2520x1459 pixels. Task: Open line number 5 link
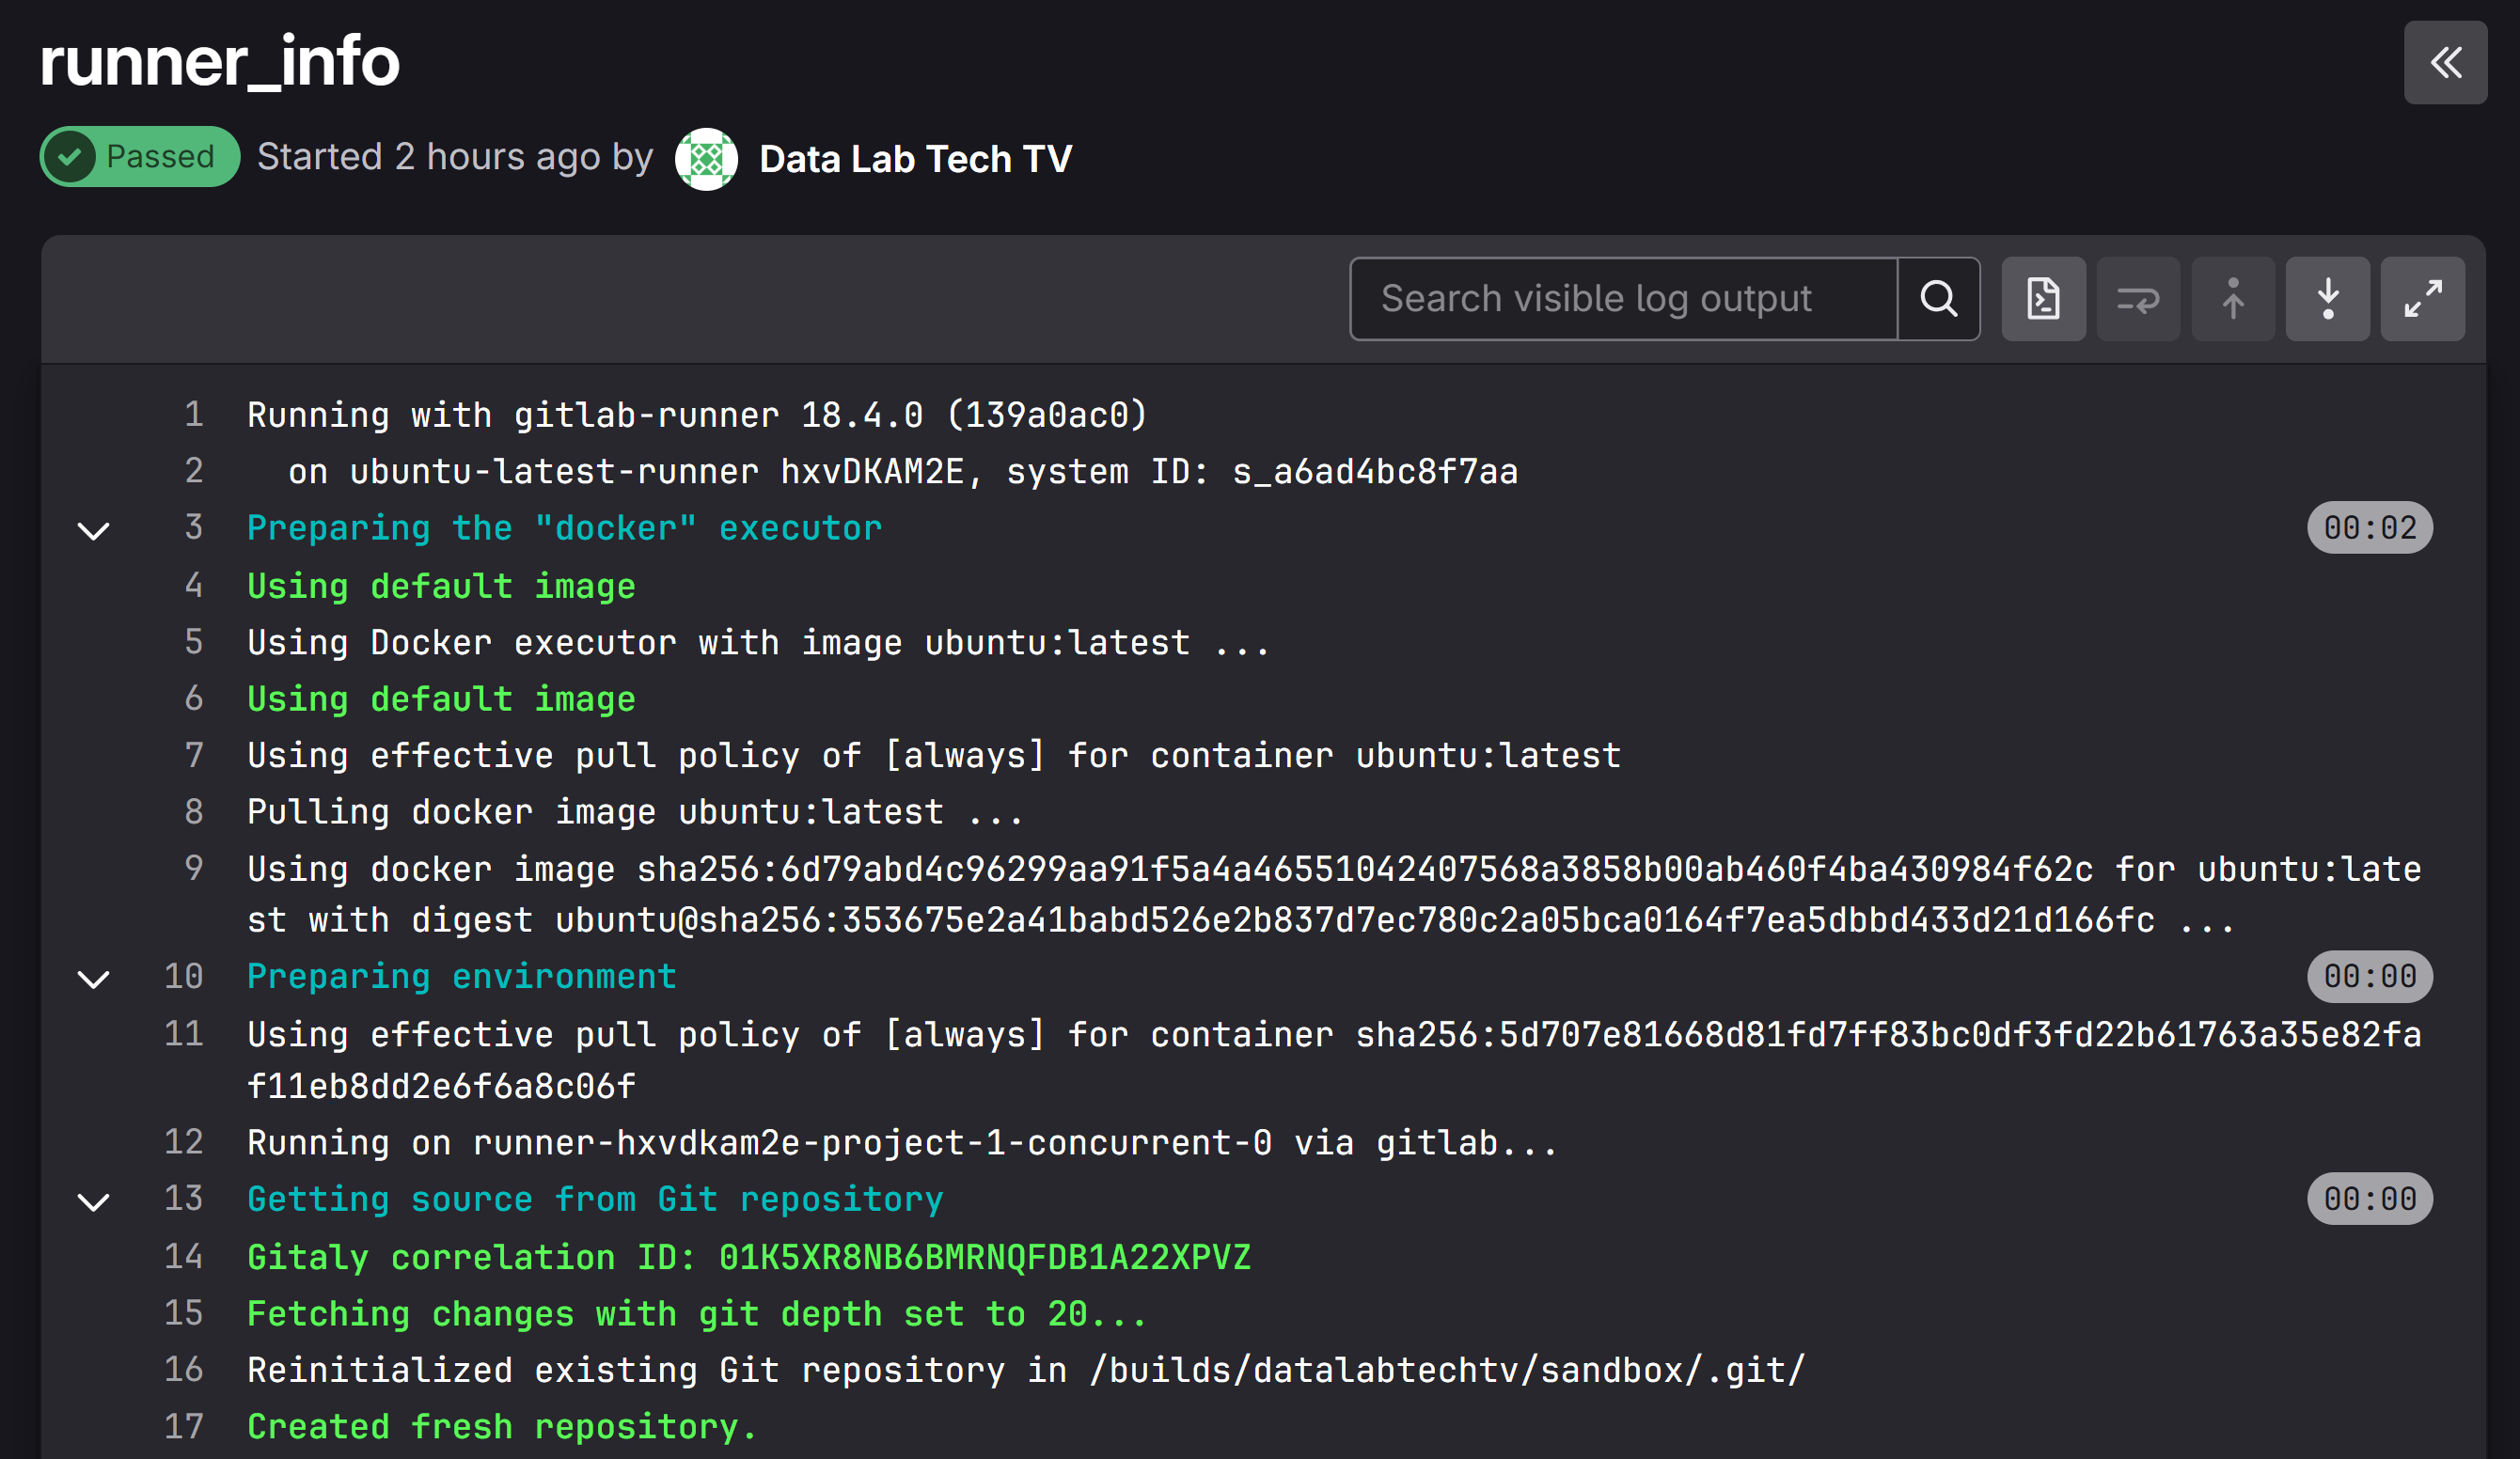pyautogui.click(x=194, y=641)
